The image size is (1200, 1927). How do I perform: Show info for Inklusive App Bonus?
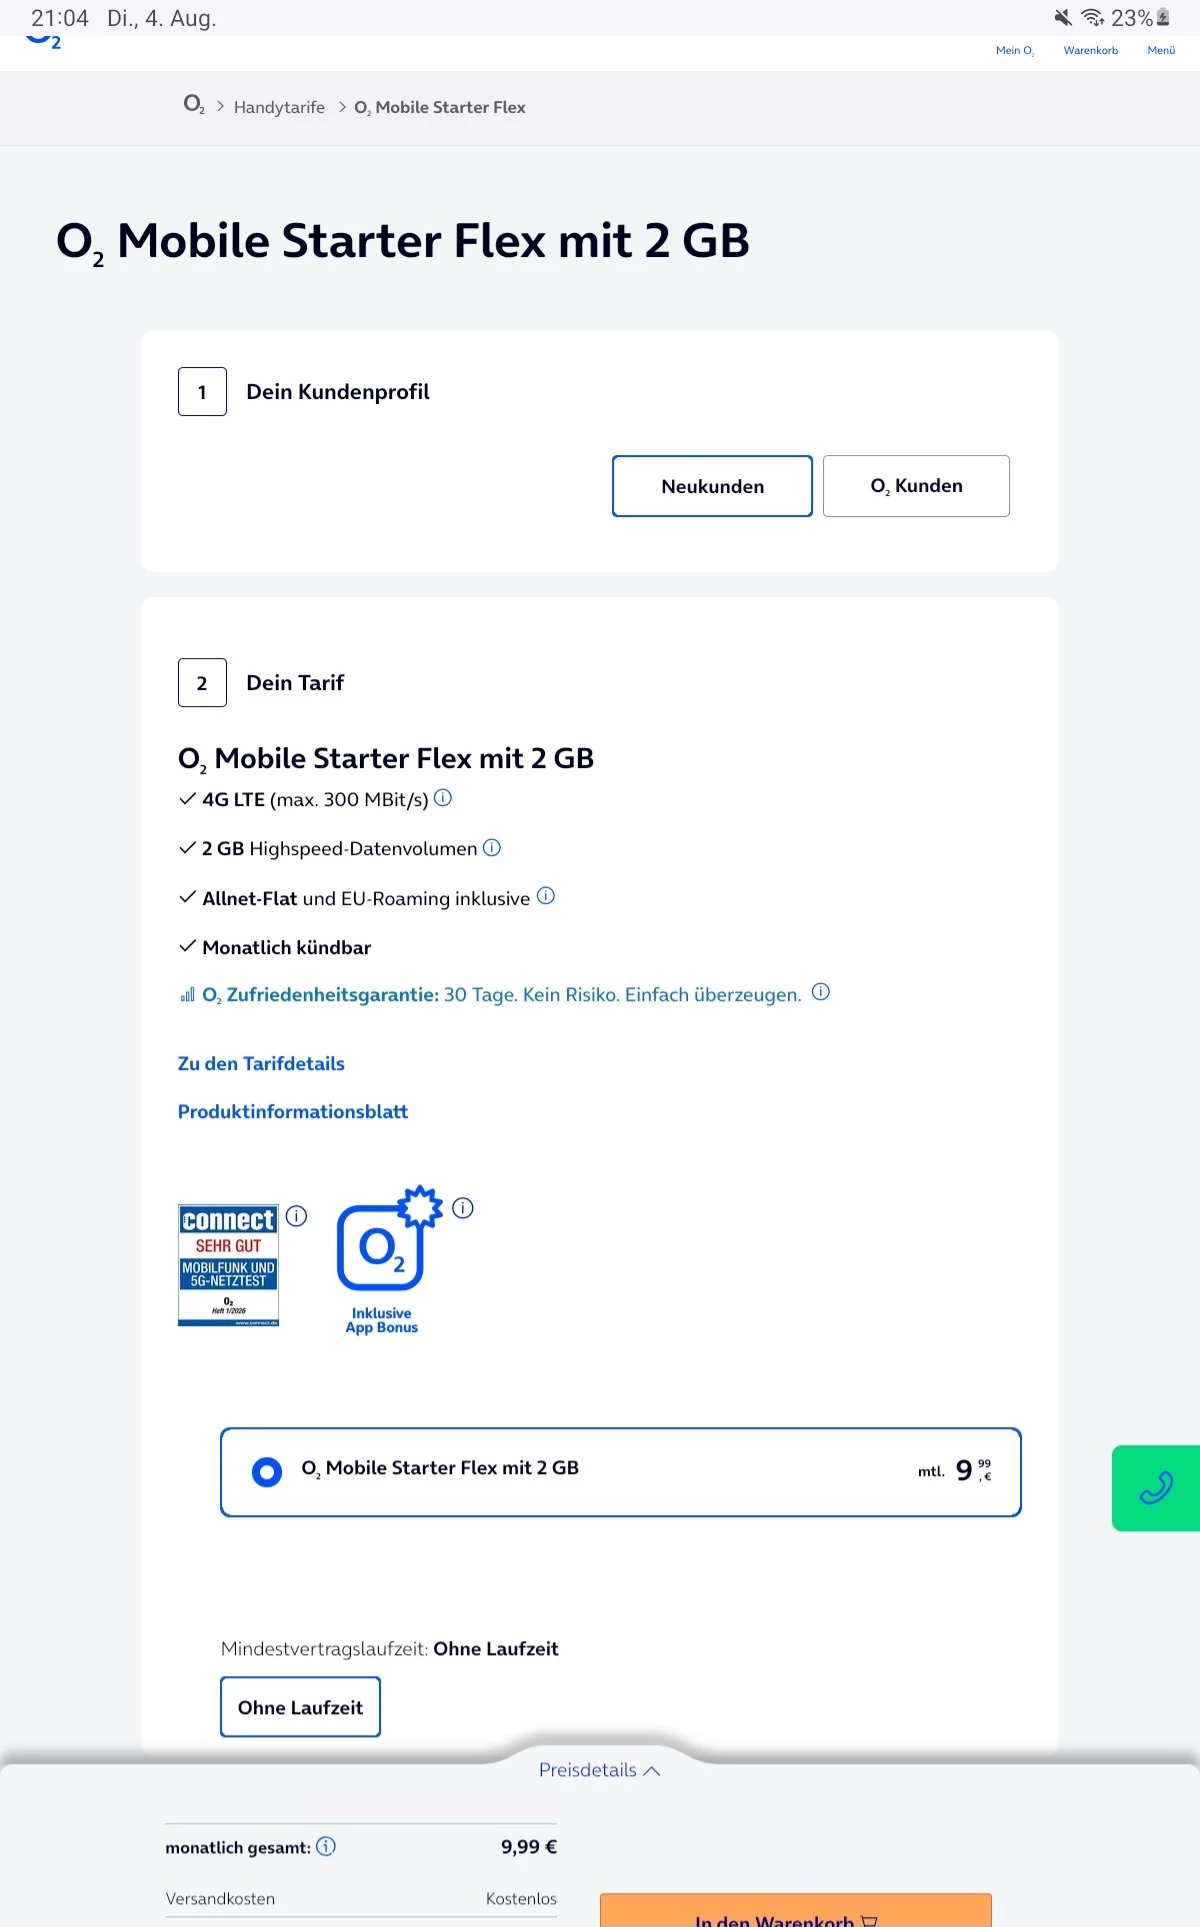(462, 1208)
